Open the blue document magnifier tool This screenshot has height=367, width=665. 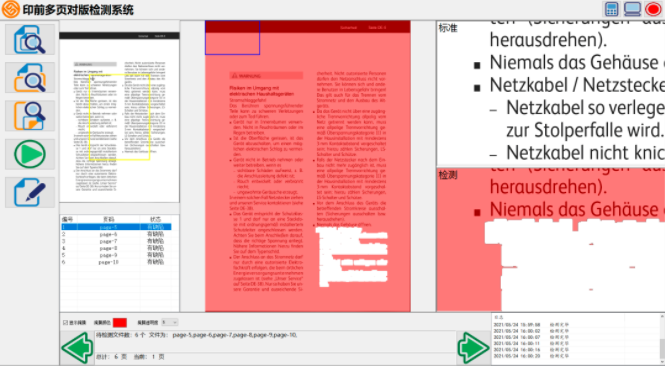click(x=30, y=39)
